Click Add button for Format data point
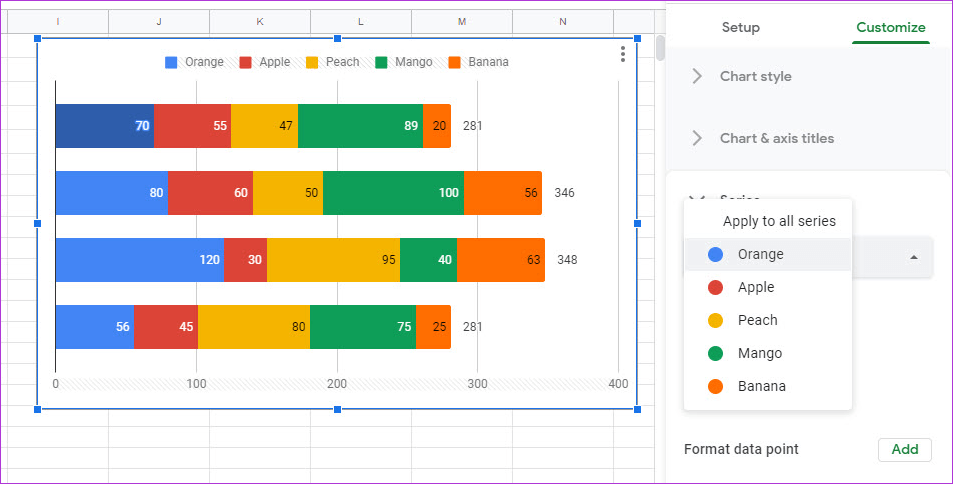The width and height of the screenshot is (953, 484). (904, 449)
